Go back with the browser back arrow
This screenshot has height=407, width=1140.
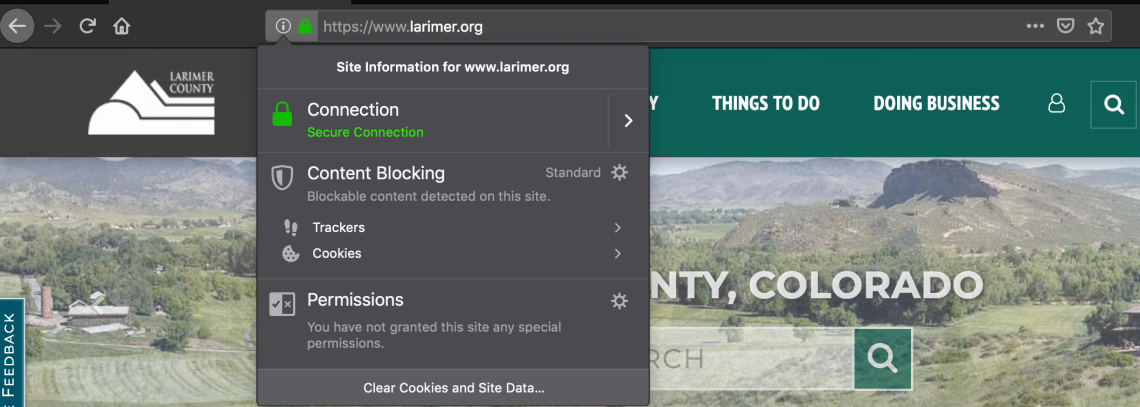coord(17,27)
